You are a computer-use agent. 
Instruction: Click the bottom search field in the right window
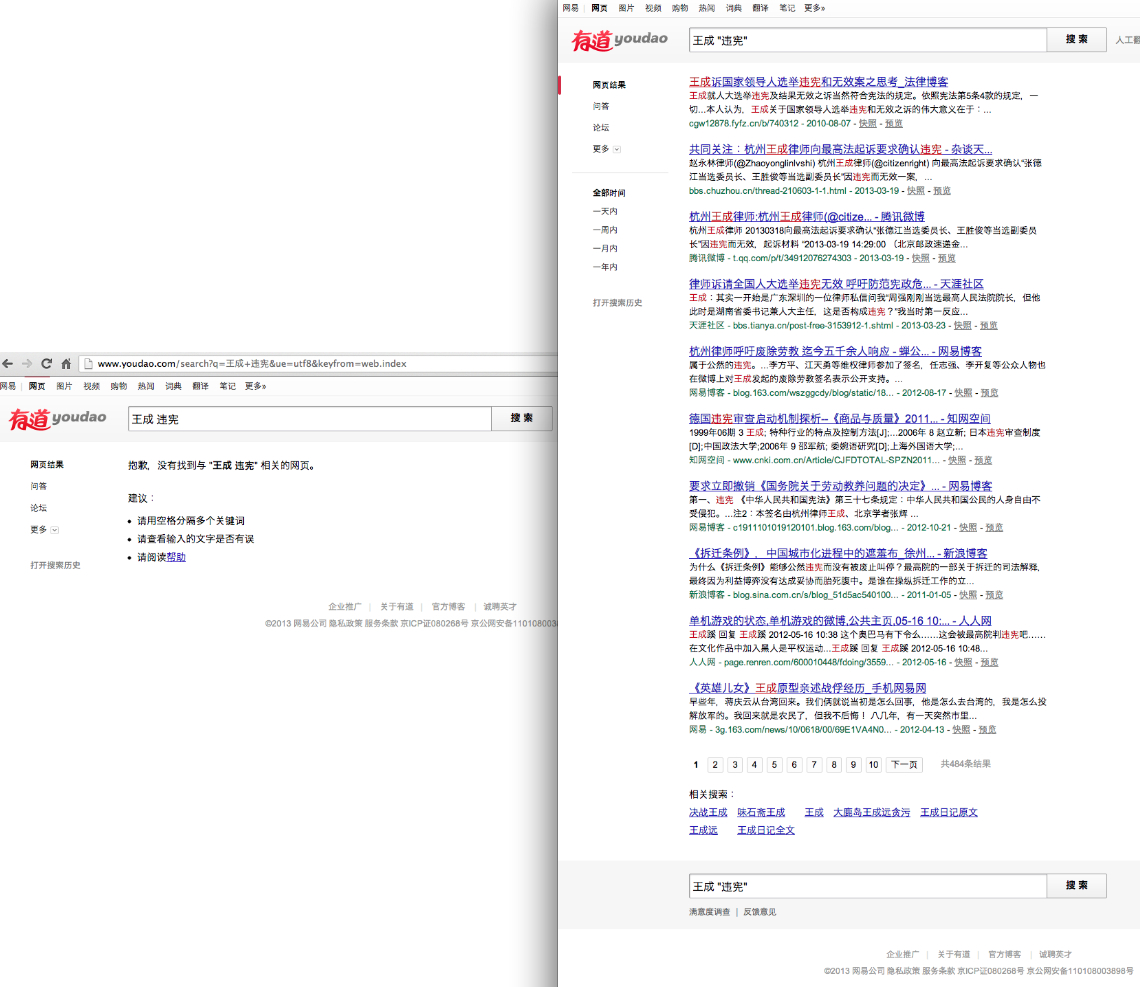[867, 886]
